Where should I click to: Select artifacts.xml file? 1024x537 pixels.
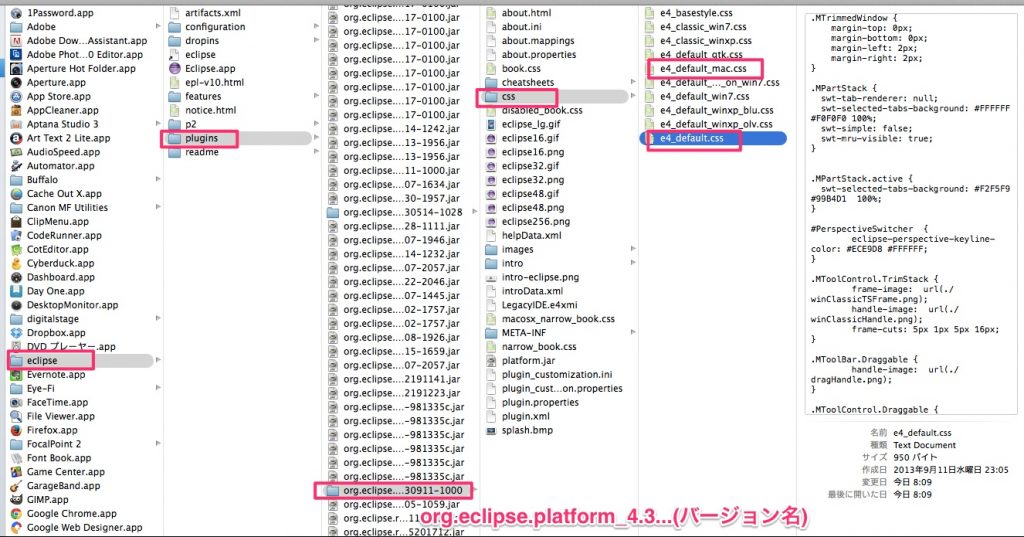click(212, 12)
